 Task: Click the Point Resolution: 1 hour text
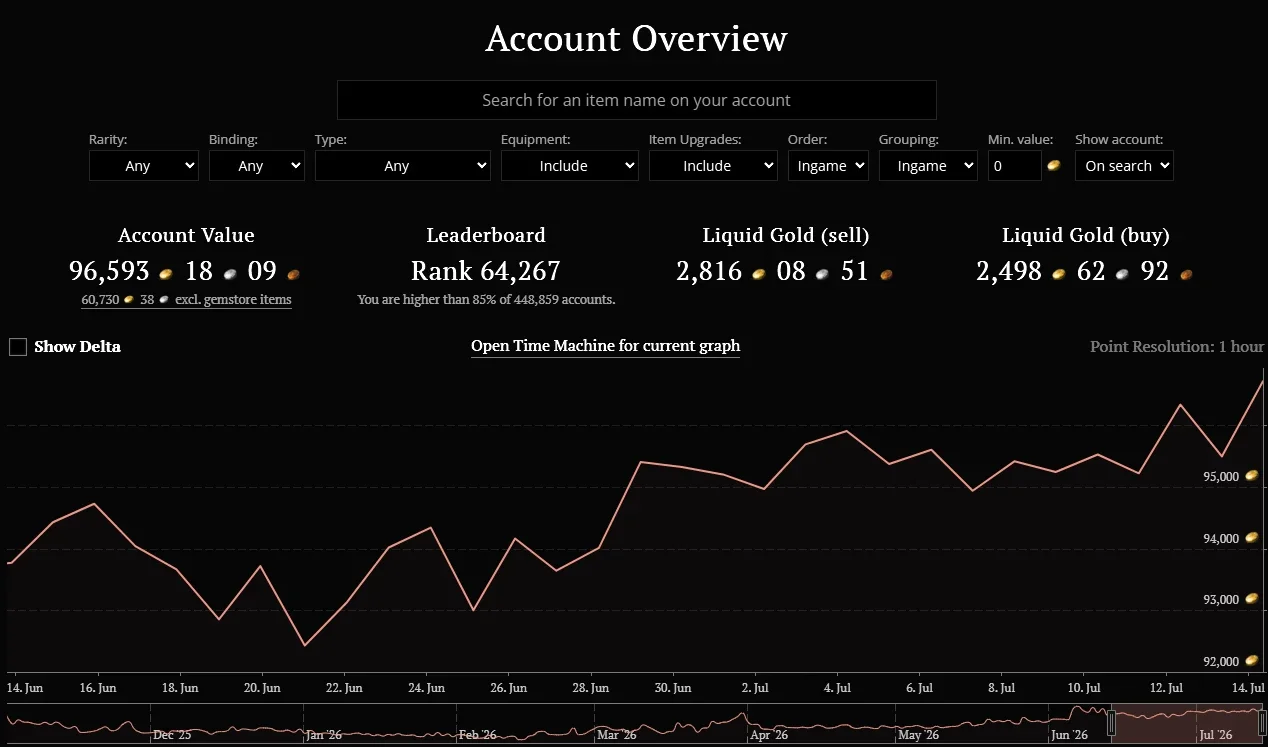(x=1177, y=347)
